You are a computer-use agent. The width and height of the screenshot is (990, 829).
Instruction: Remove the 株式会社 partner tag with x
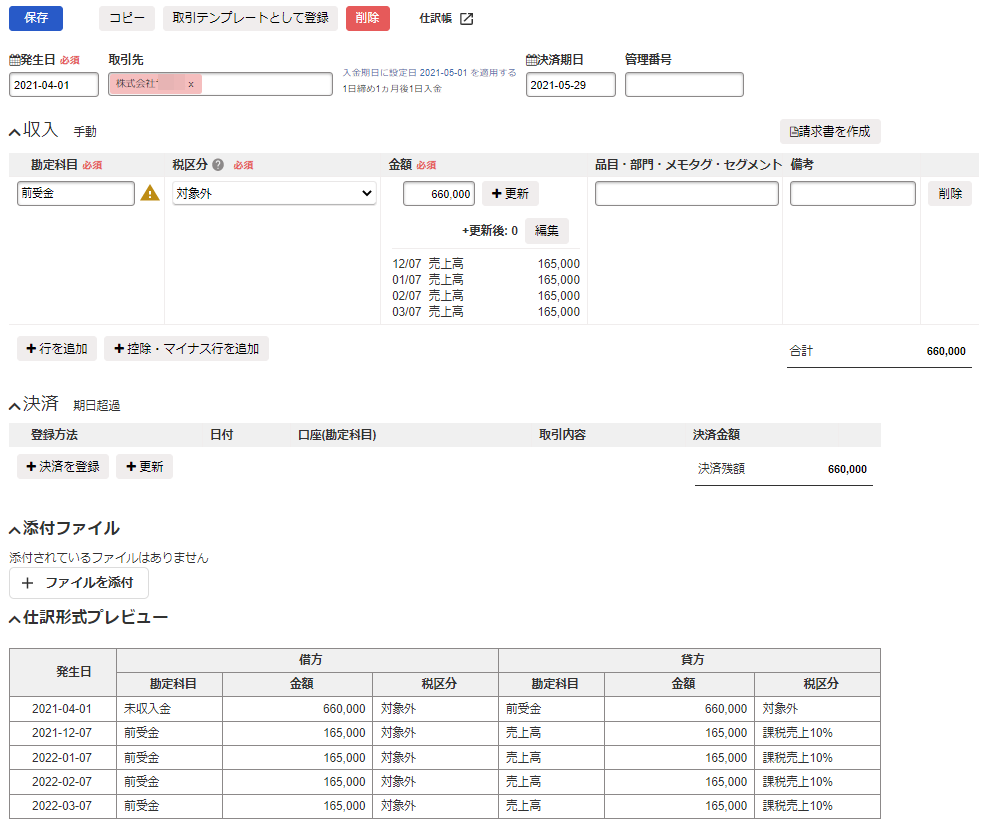pos(191,84)
